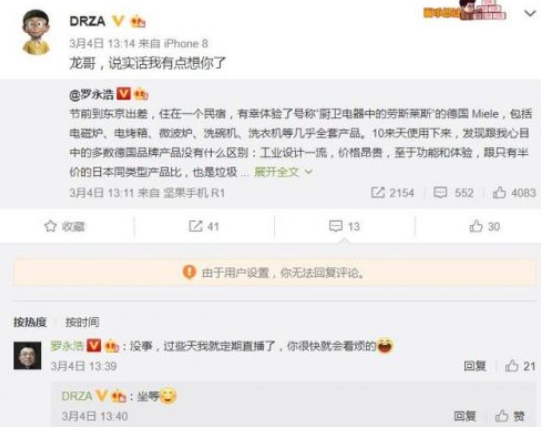The width and height of the screenshot is (541, 427).
Task: Click the DRZA username at post header
Action: 87,21
